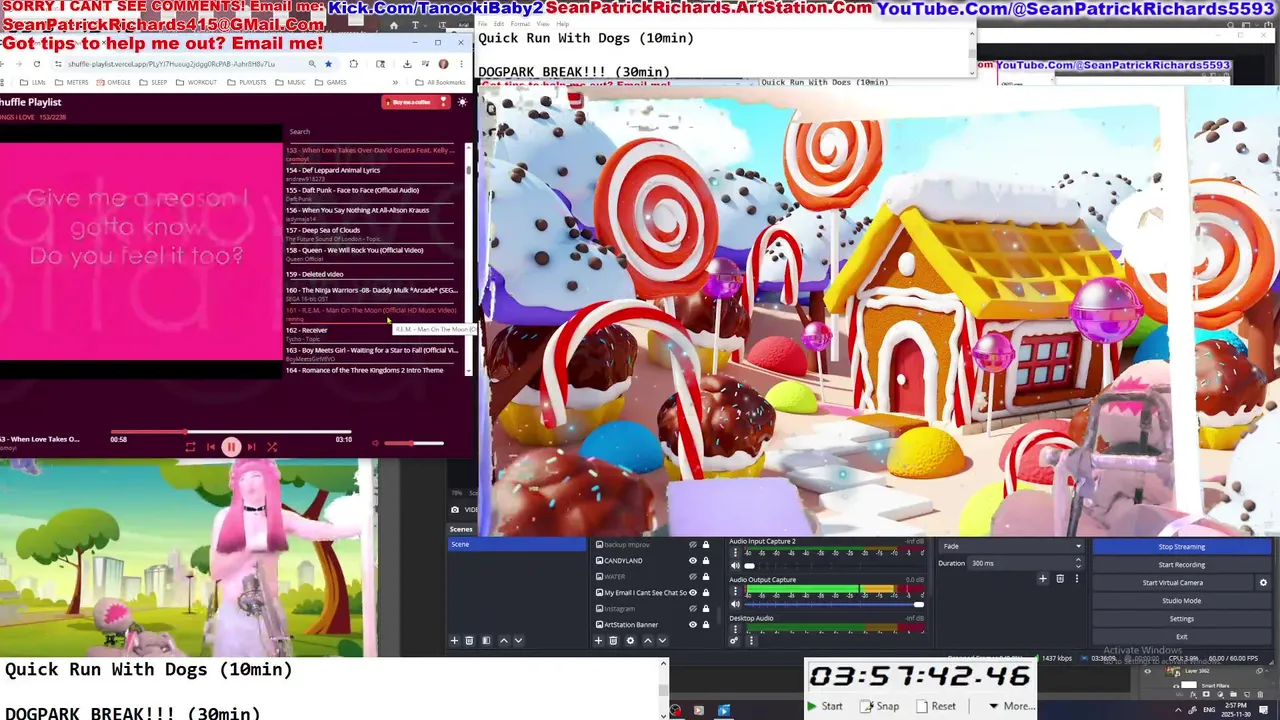Image resolution: width=1280 pixels, height=720 pixels.
Task: Open virtual camera settings gear
Action: click(x=1263, y=582)
